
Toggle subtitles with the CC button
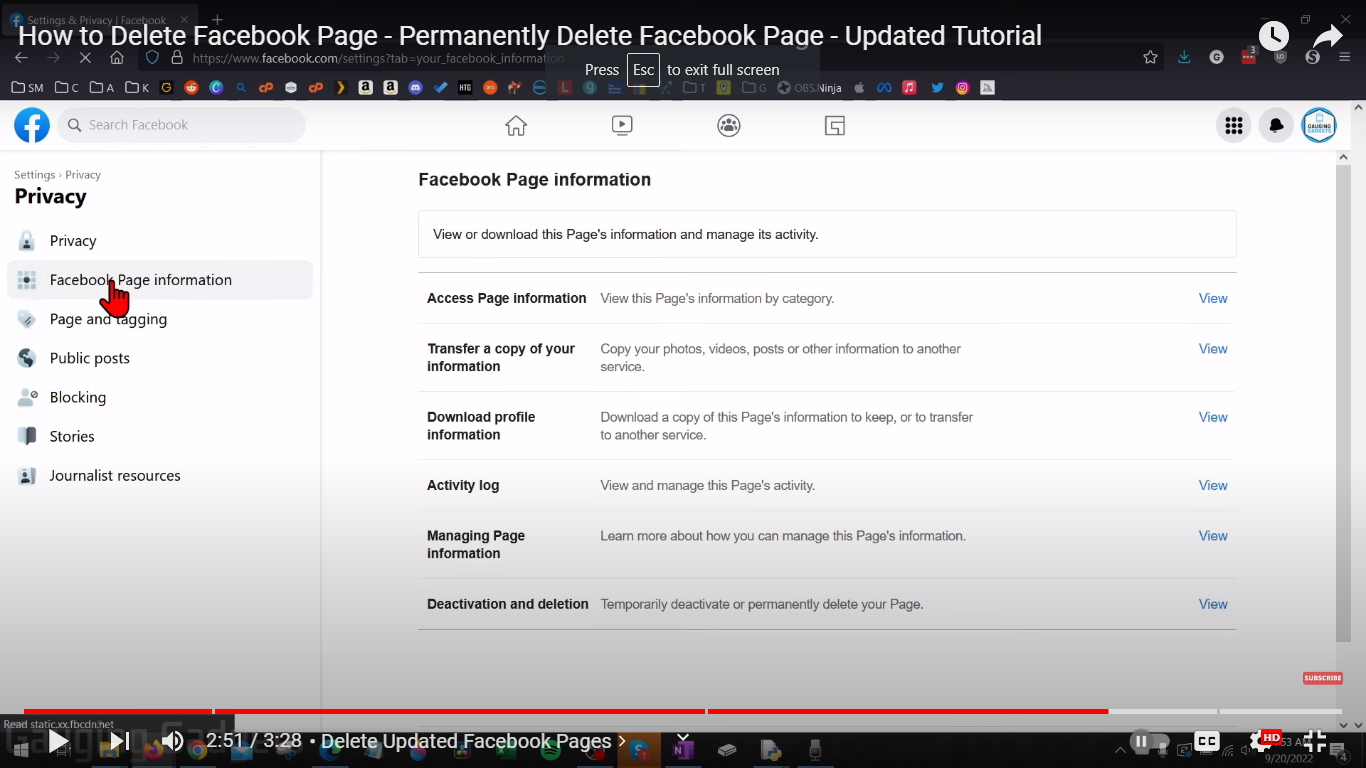(x=1207, y=741)
